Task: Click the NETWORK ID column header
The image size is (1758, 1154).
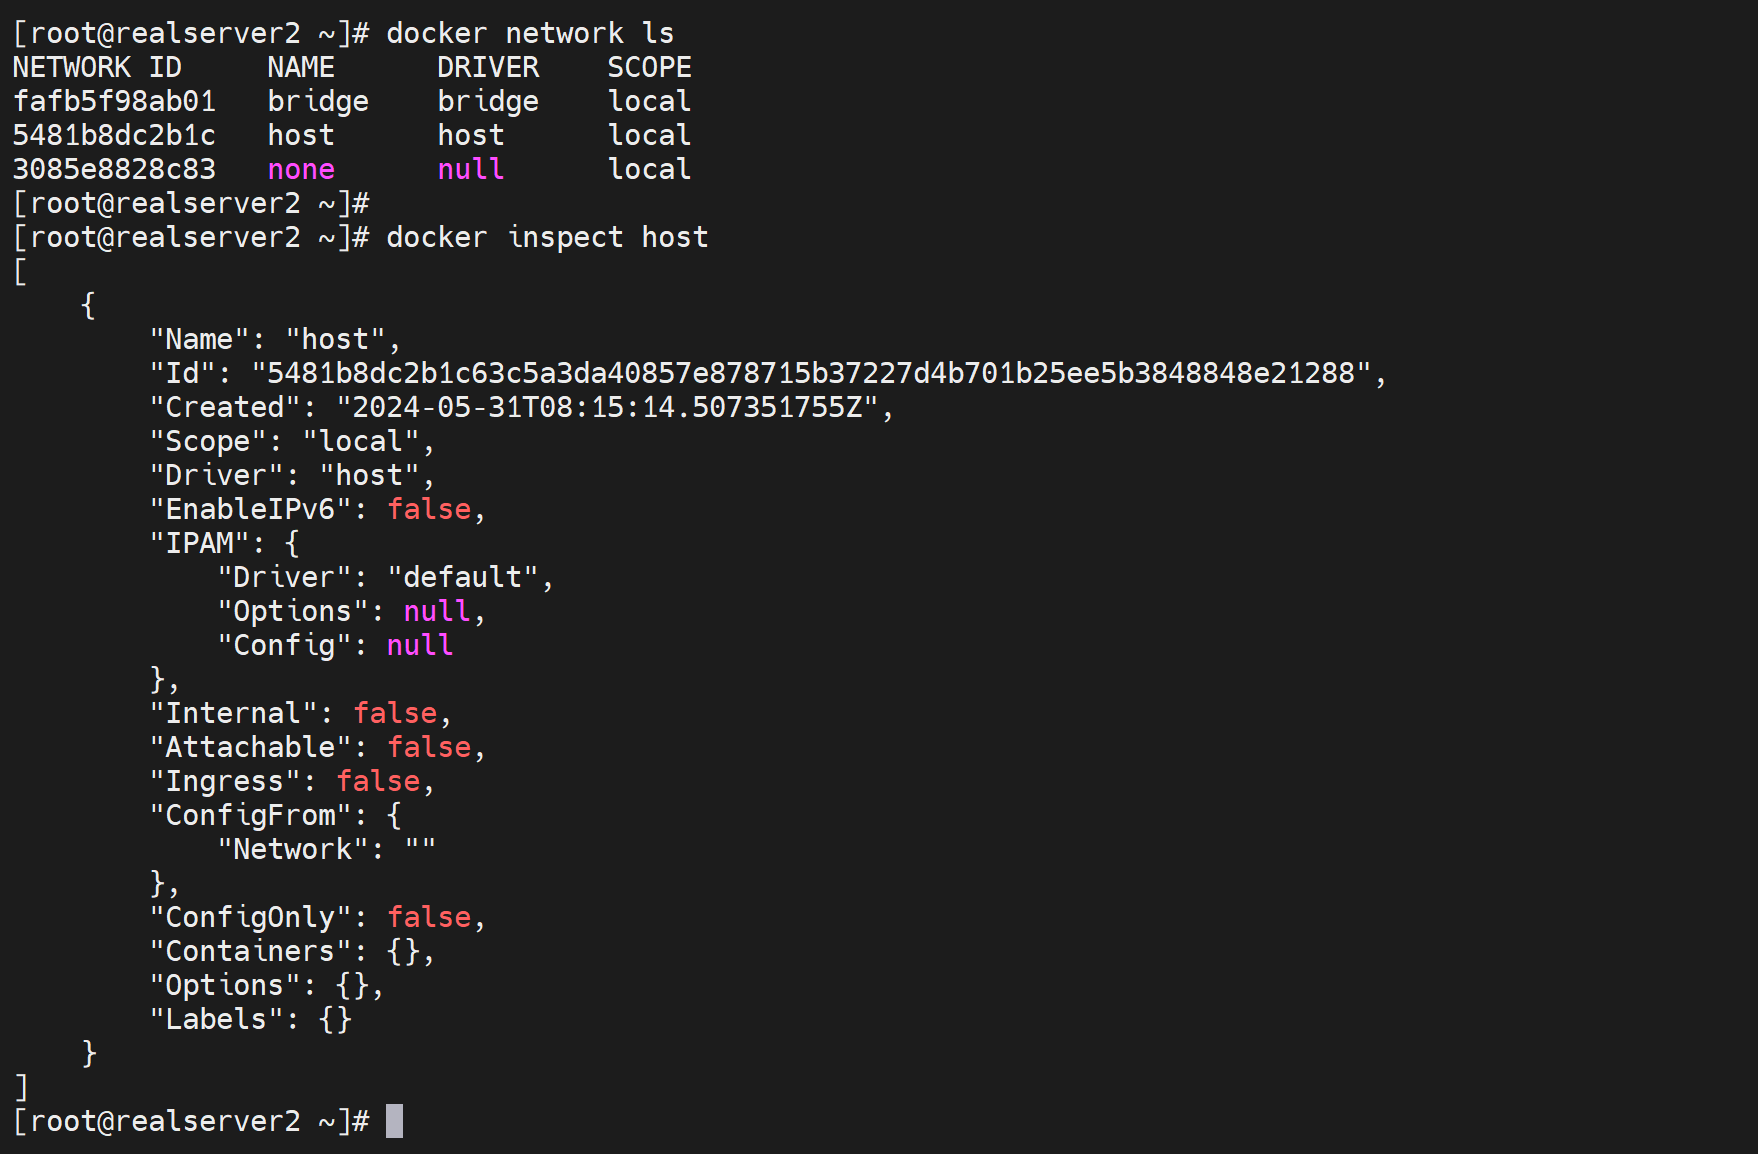Action: pyautogui.click(x=97, y=67)
